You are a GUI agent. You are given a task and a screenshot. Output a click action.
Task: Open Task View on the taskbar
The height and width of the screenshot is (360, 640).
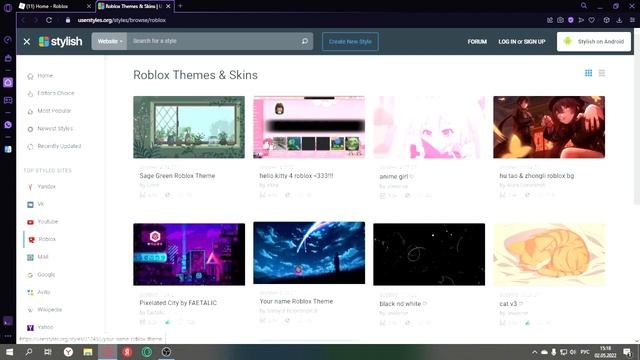pyautogui.click(x=48, y=352)
